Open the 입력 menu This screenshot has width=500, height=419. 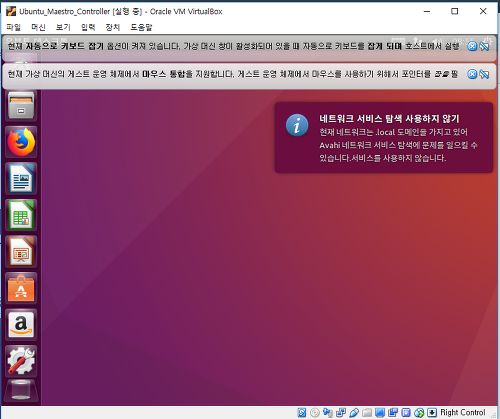click(x=88, y=27)
